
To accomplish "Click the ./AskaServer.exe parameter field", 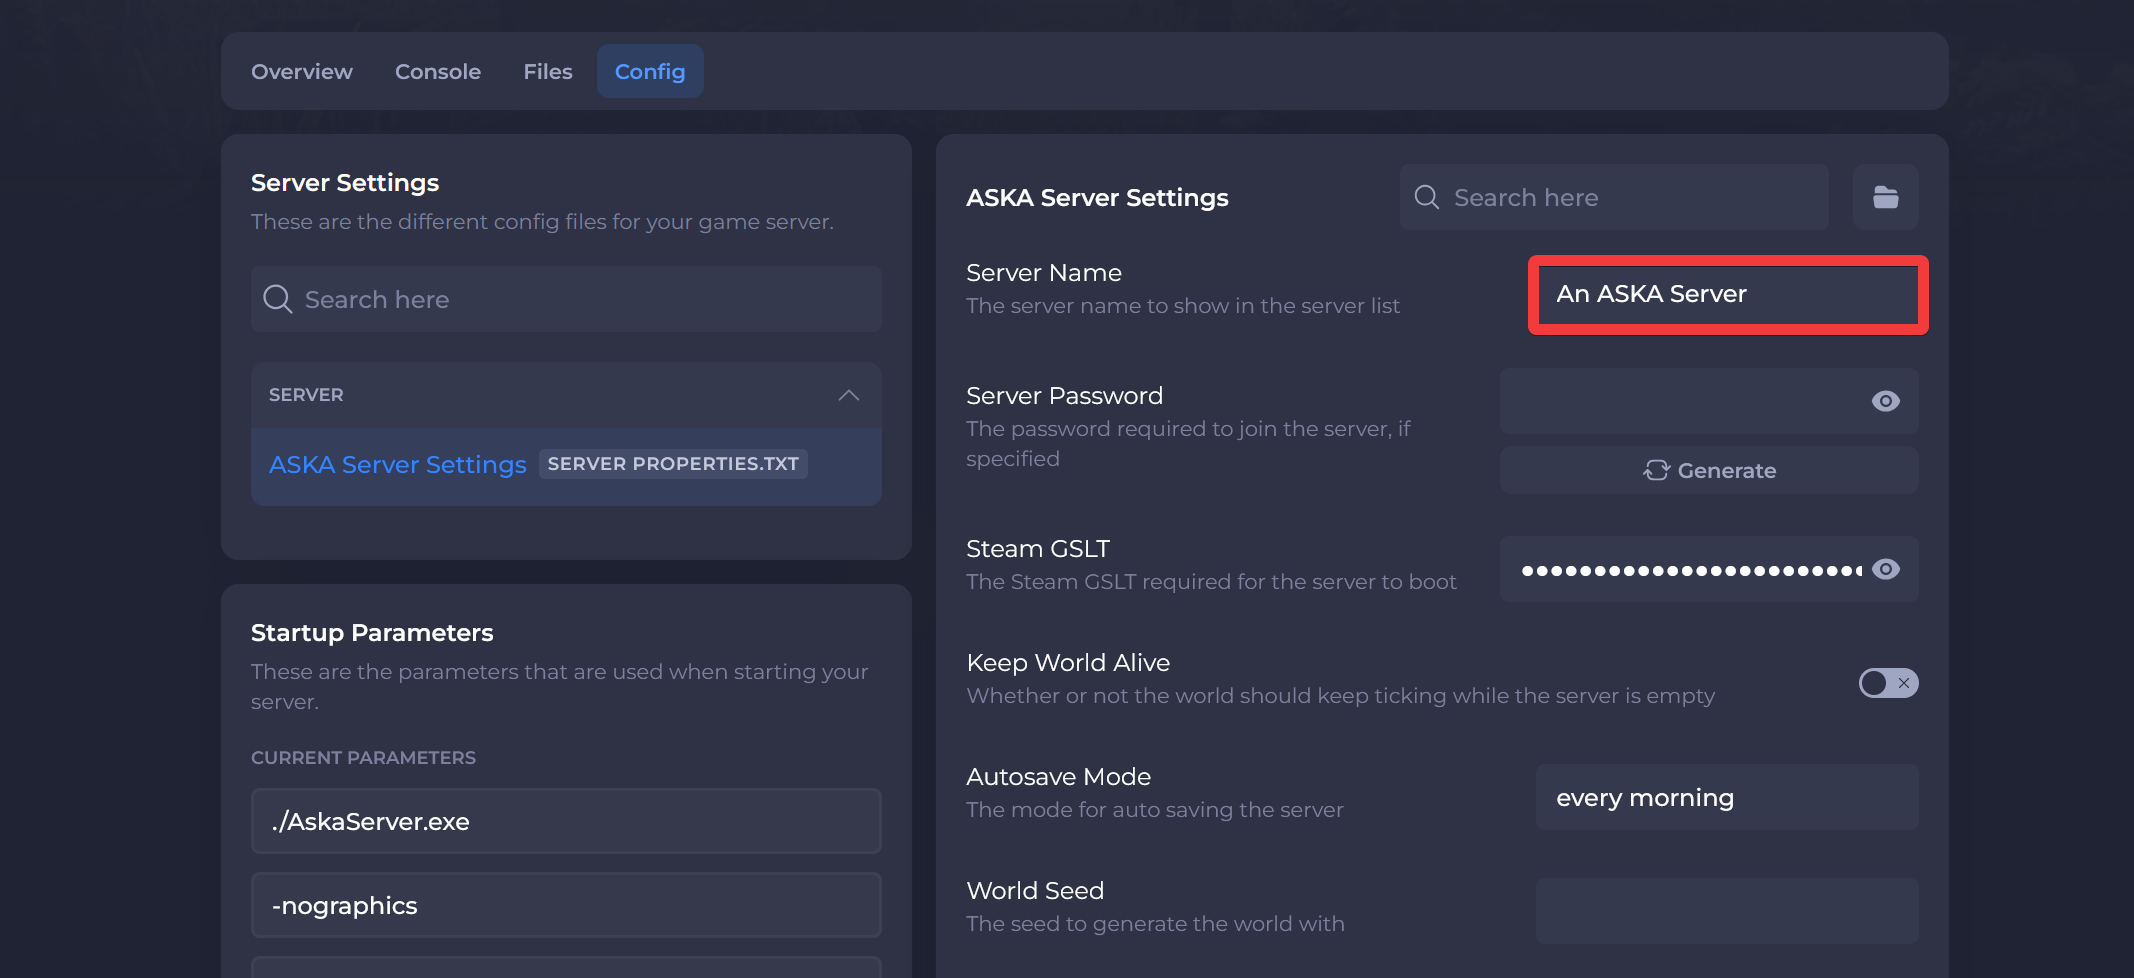I will click(566, 821).
